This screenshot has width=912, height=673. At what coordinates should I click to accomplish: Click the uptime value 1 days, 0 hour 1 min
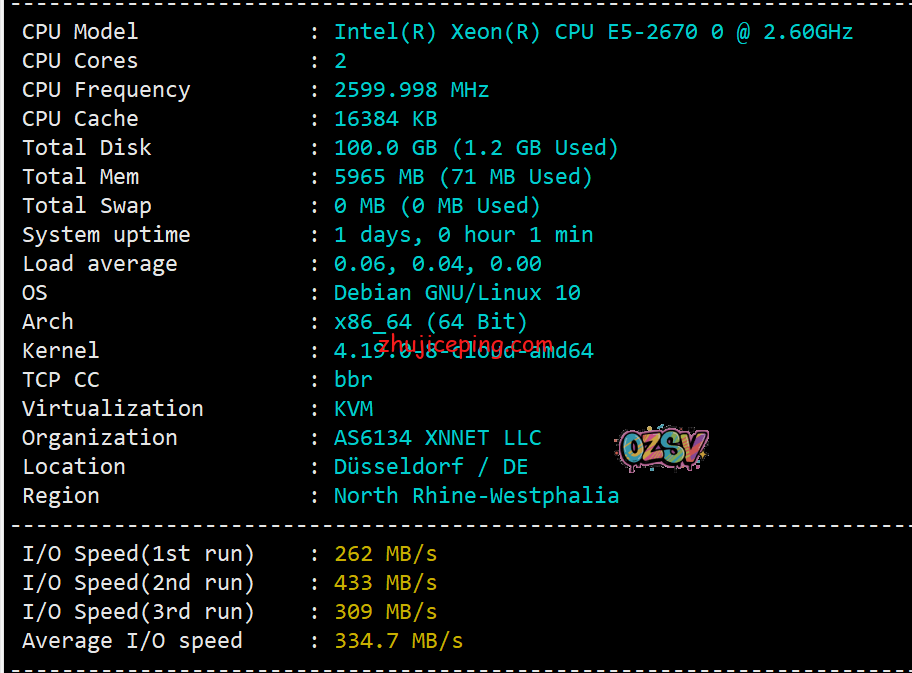click(x=464, y=236)
